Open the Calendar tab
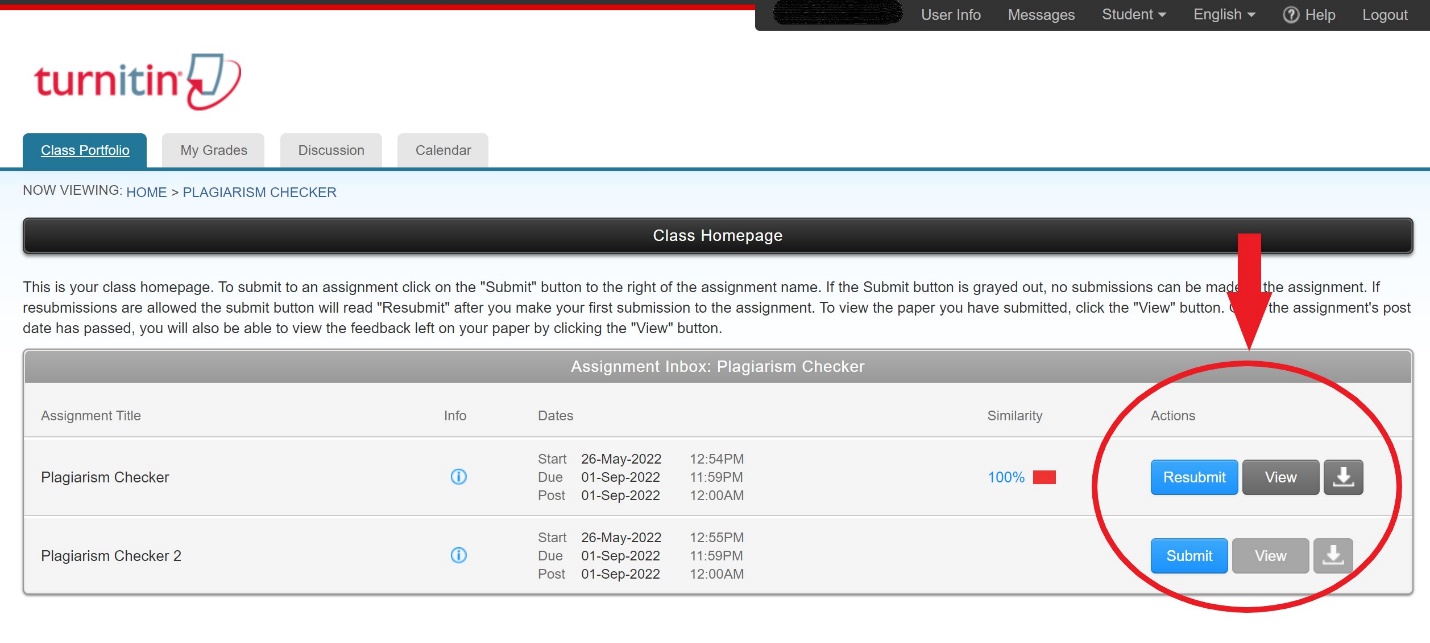The width and height of the screenshot is (1430, 643). click(443, 150)
